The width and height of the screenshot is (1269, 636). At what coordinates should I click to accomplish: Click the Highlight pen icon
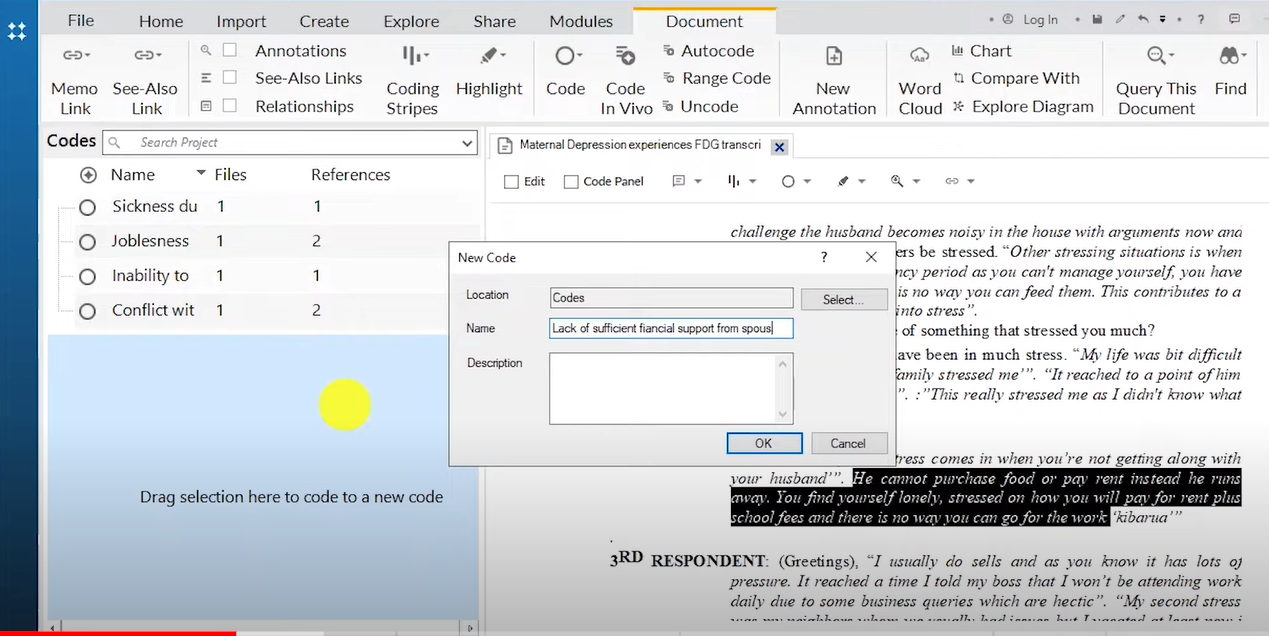(490, 56)
